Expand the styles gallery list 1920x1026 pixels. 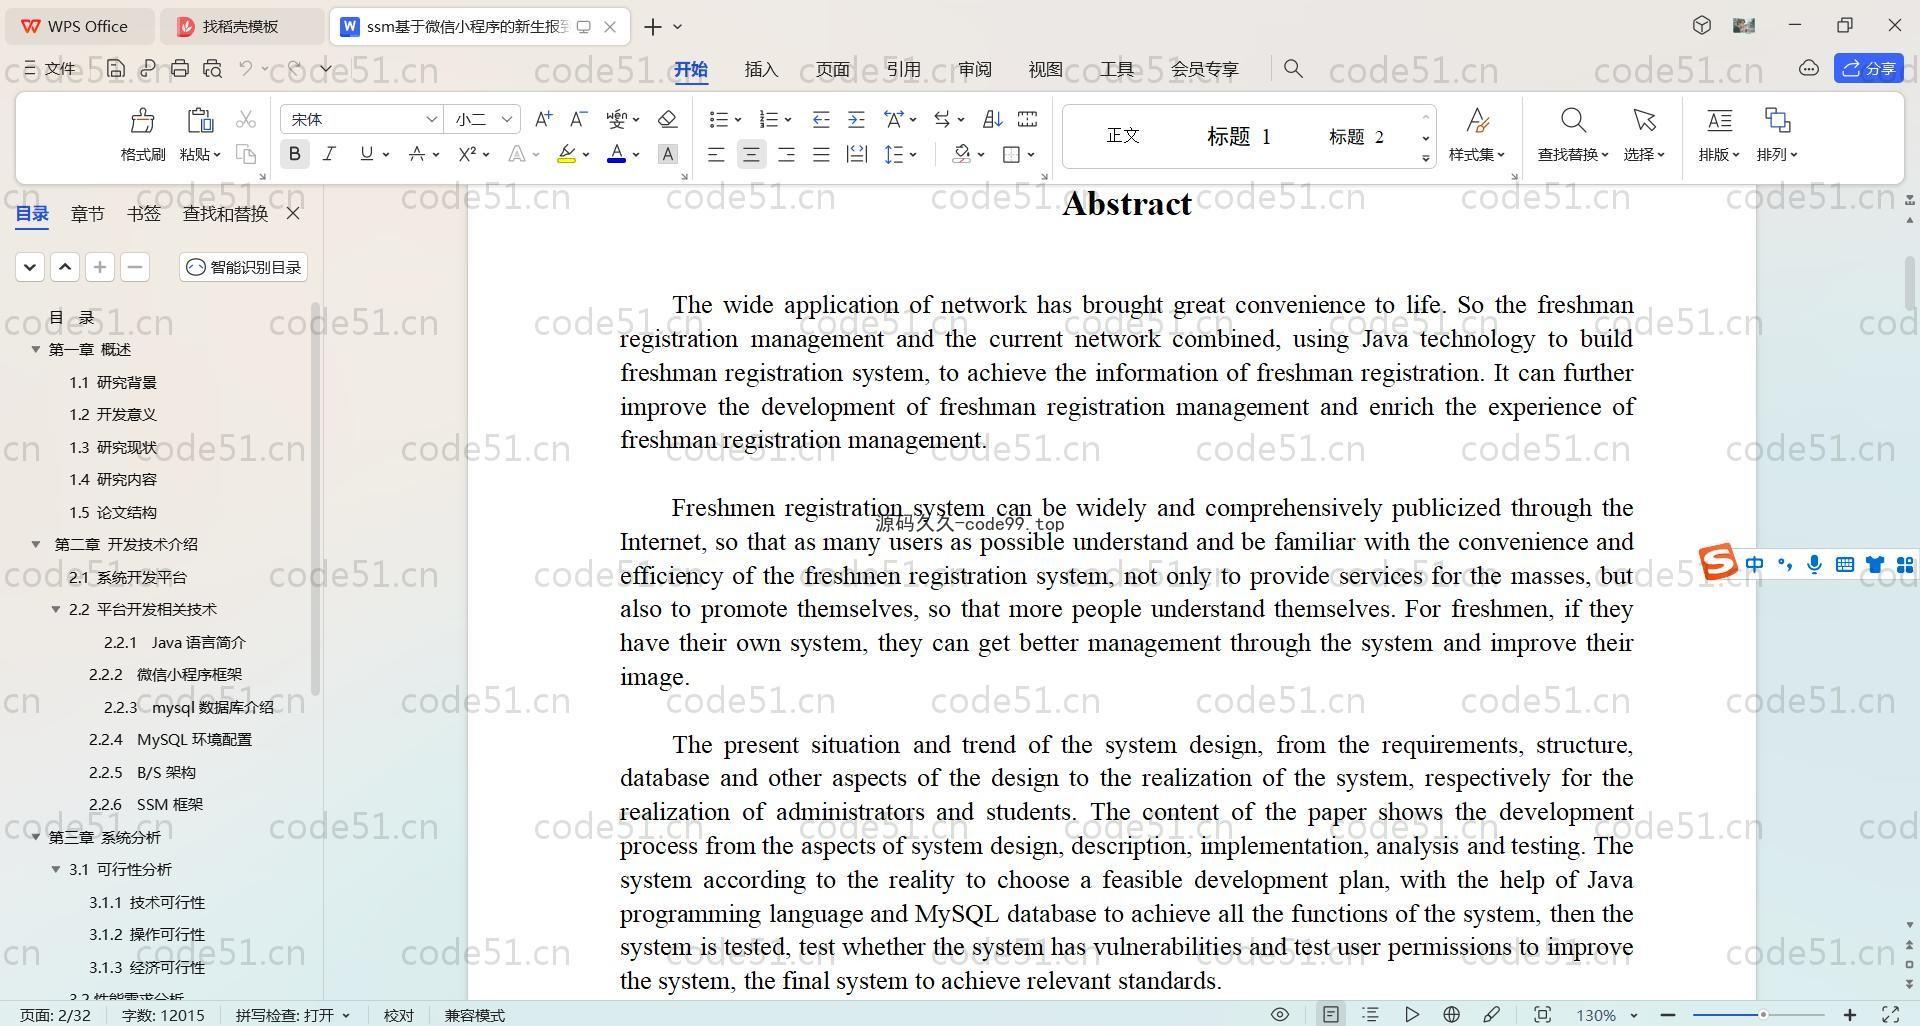1426,158
